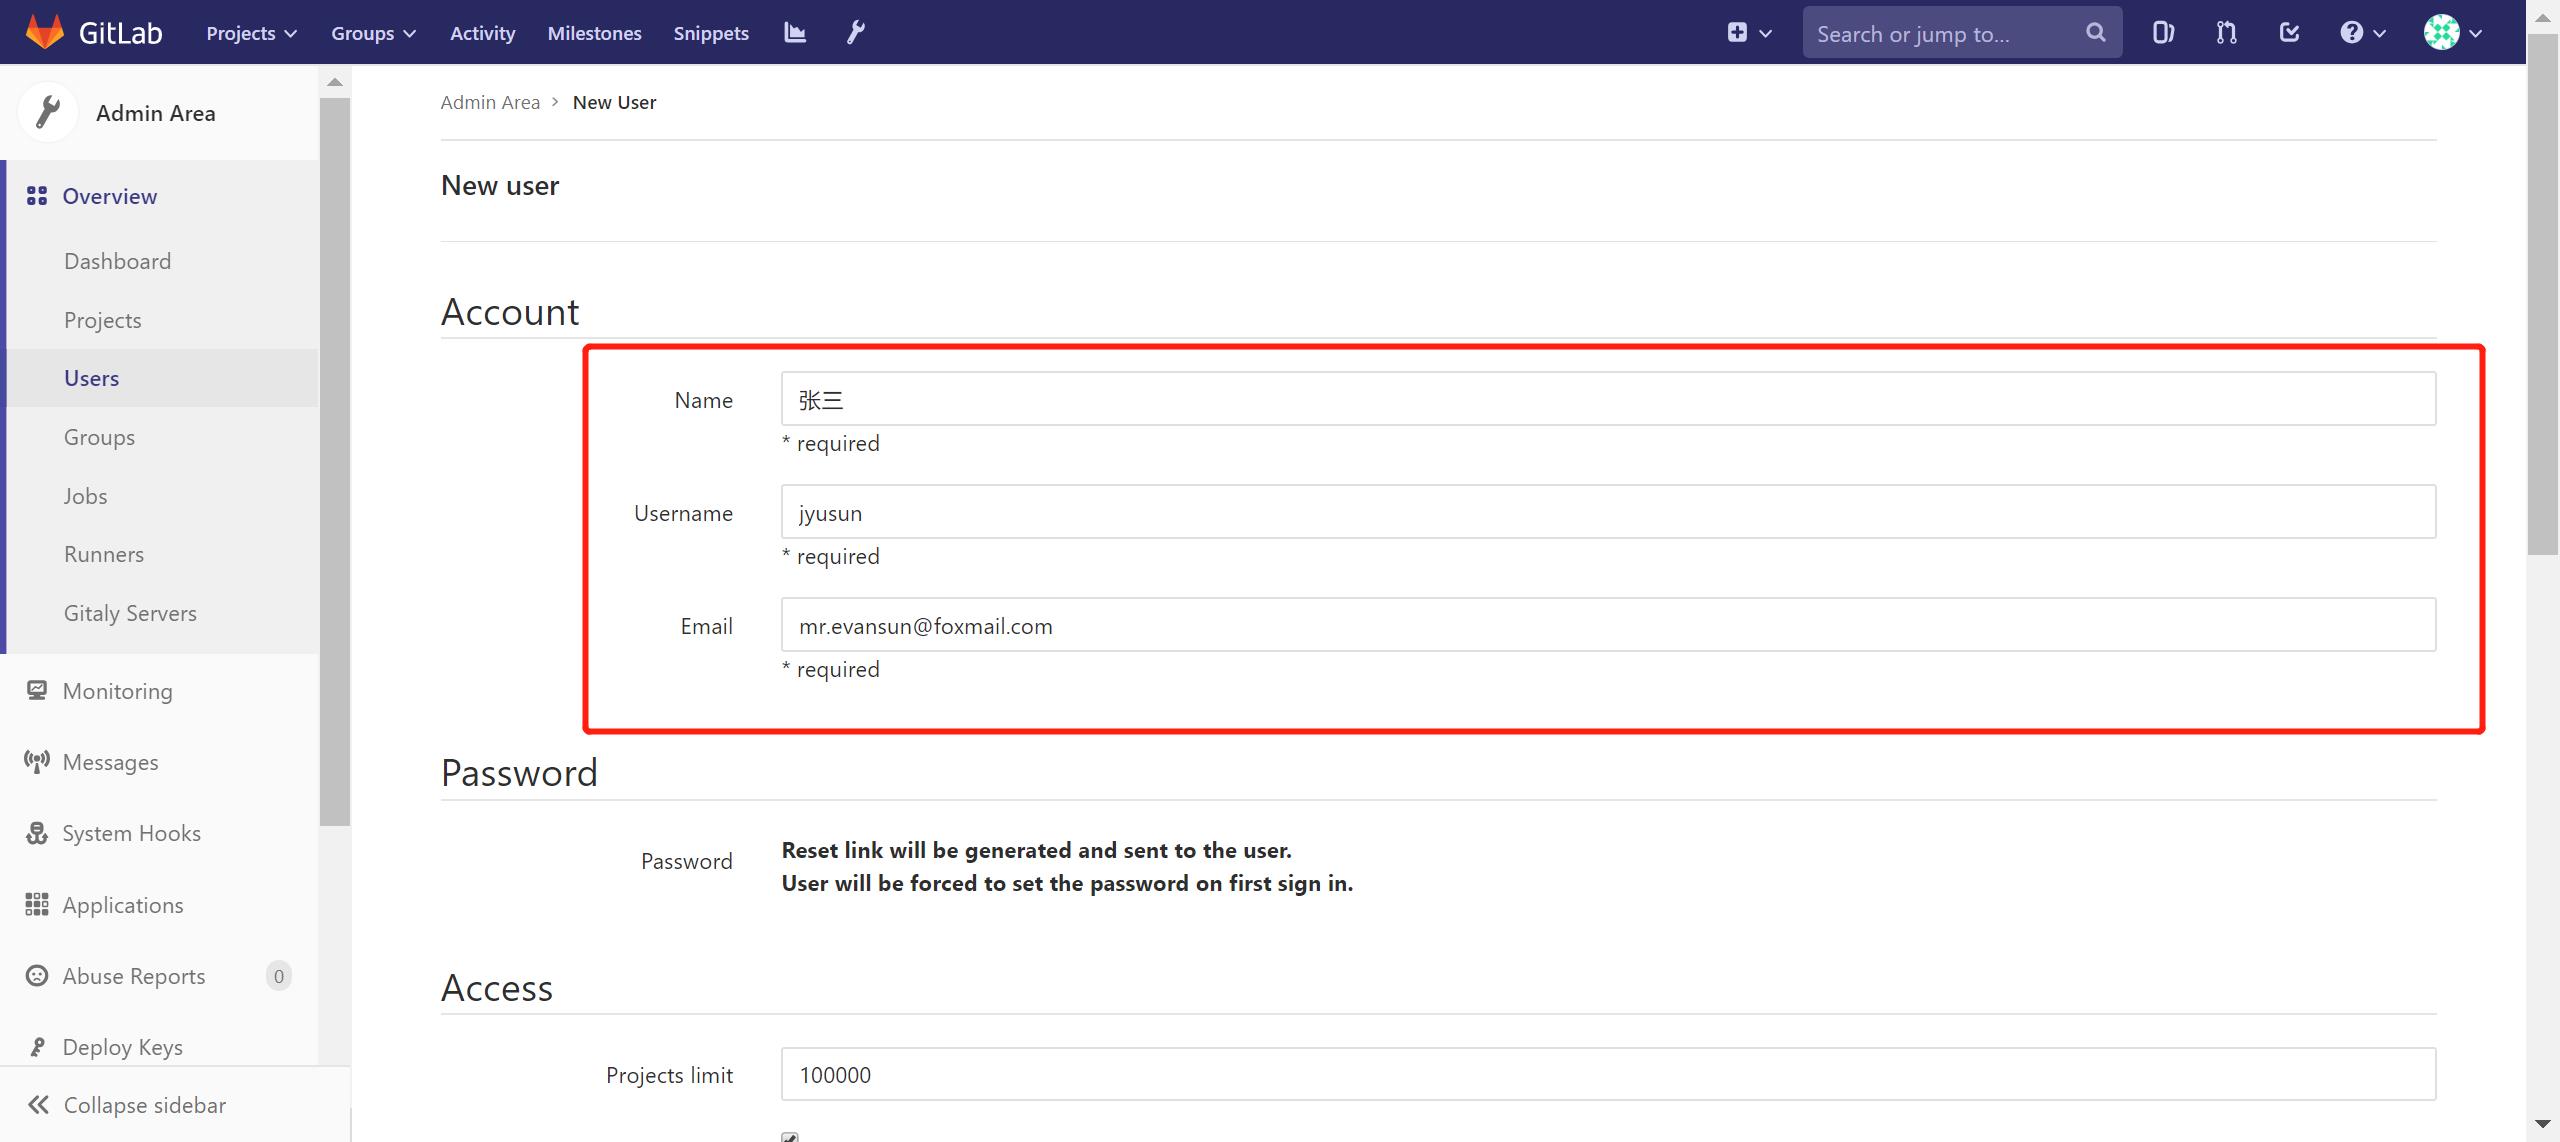Open the issues icon in top bar
The image size is (2560, 1142).
click(2163, 33)
